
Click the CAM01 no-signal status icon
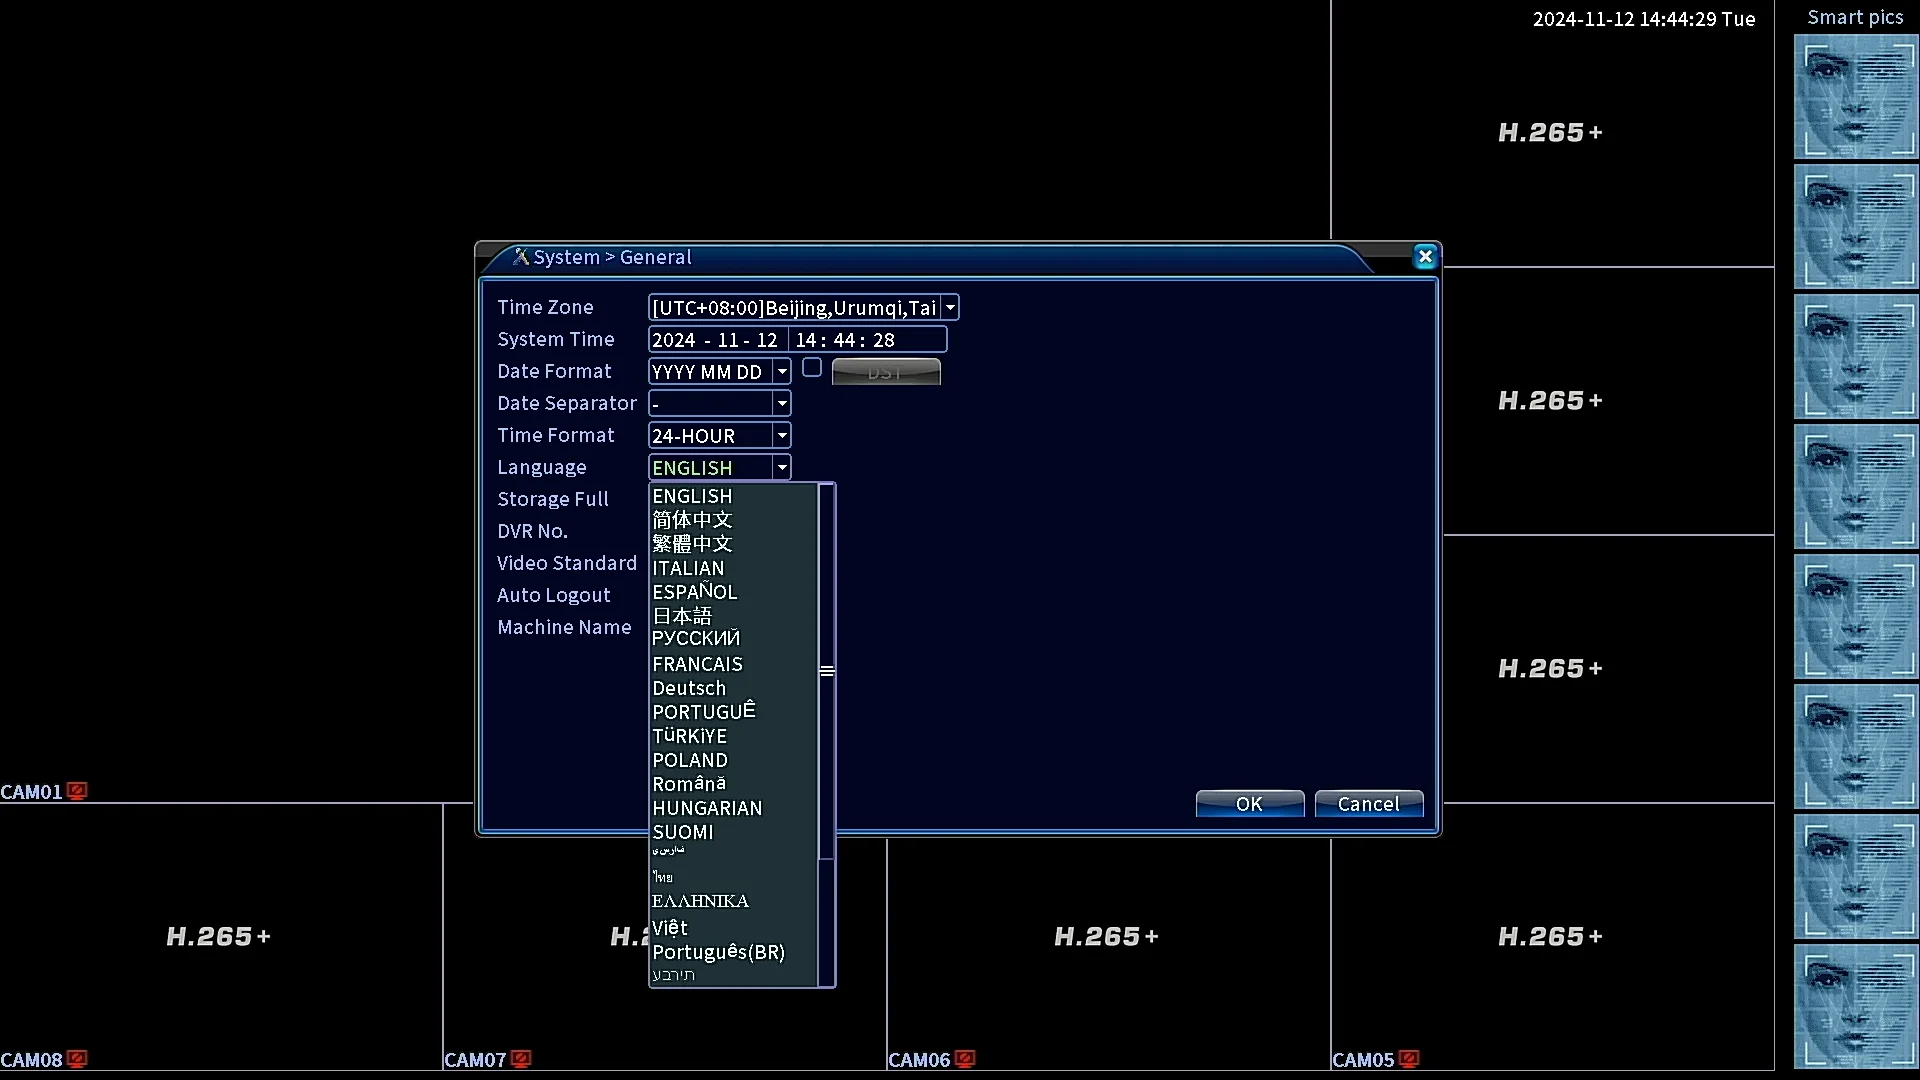(77, 791)
